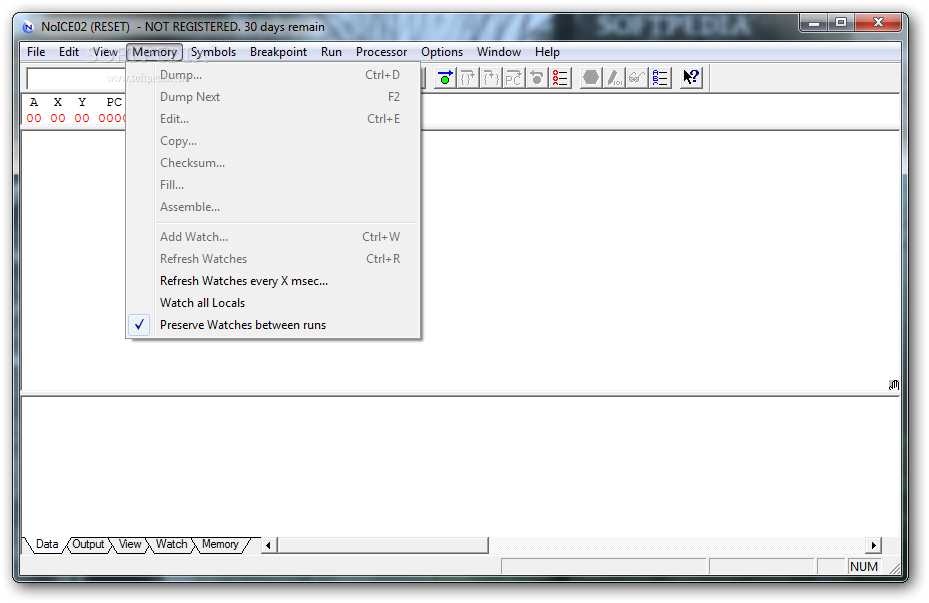
Task: Open the Window menu
Action: [499, 52]
